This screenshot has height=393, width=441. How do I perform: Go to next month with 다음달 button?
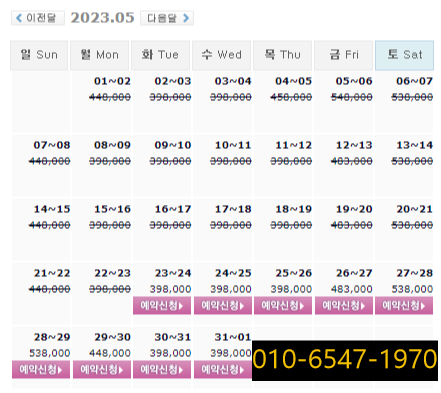tap(167, 18)
